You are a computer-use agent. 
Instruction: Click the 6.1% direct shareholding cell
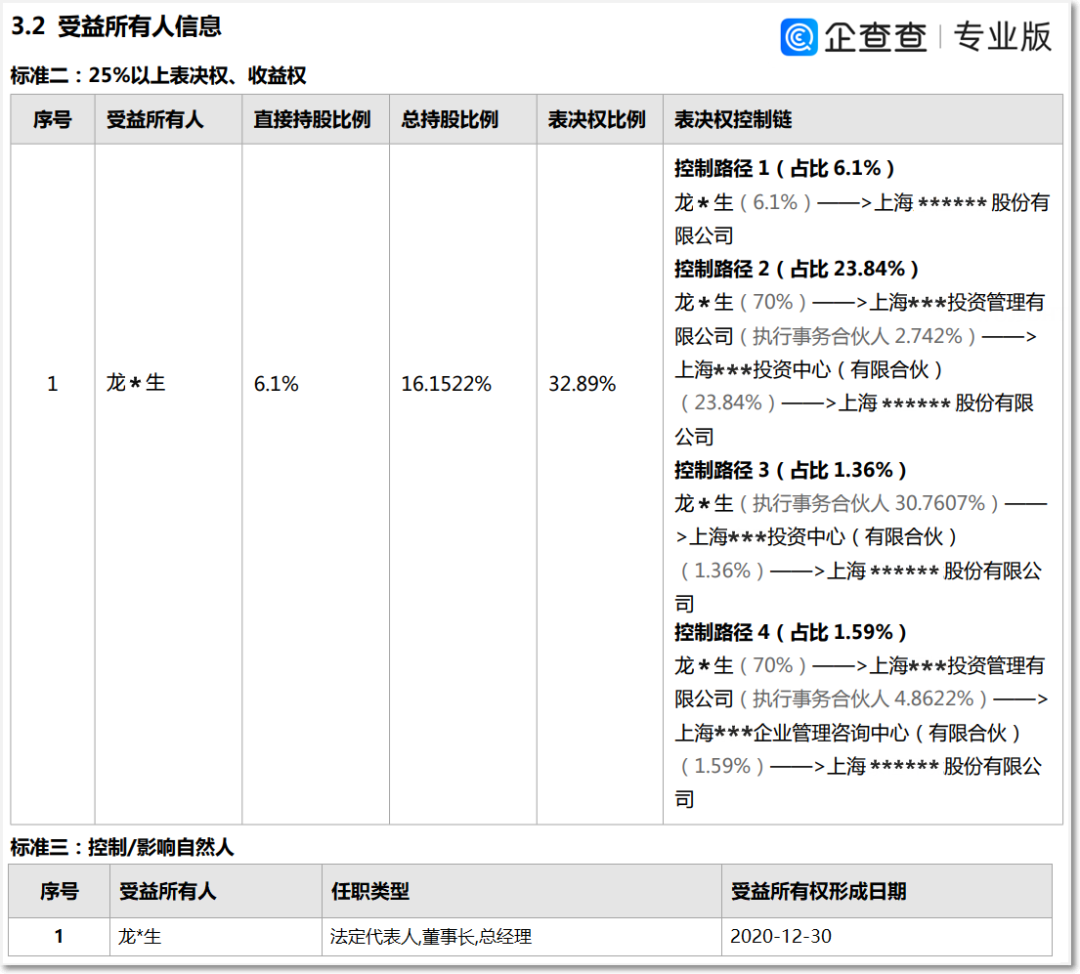(x=276, y=384)
